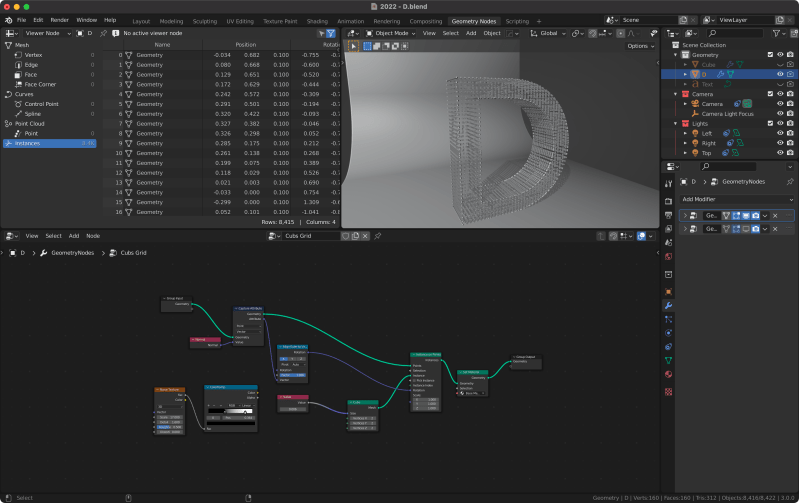Open the Add Modifier dropdown

[737, 199]
